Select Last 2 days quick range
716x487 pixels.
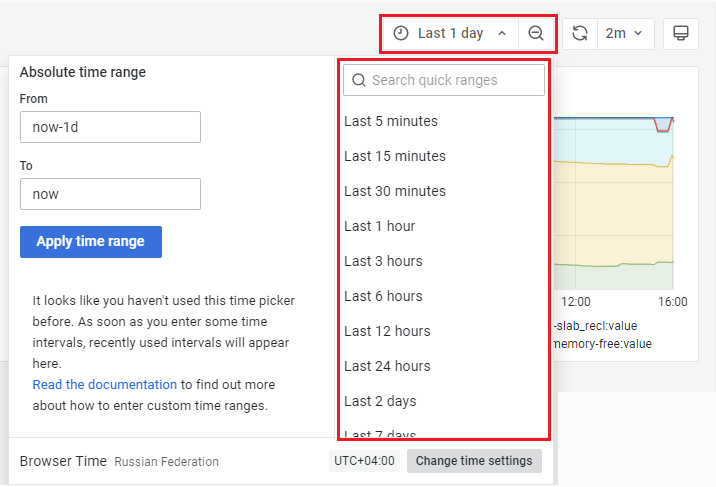[380, 401]
